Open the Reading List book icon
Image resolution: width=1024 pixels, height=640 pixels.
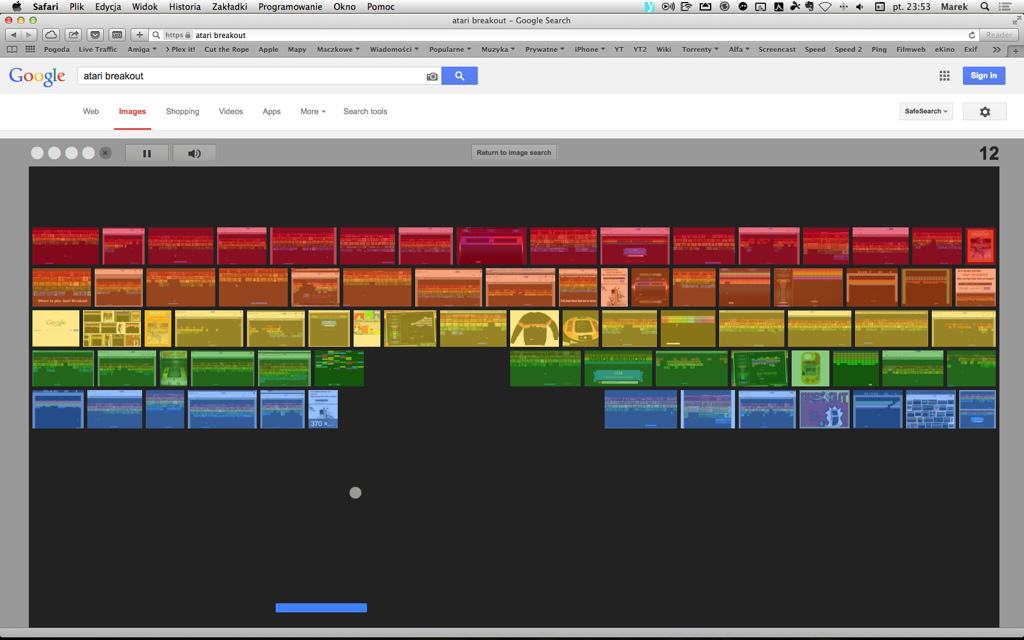12,49
